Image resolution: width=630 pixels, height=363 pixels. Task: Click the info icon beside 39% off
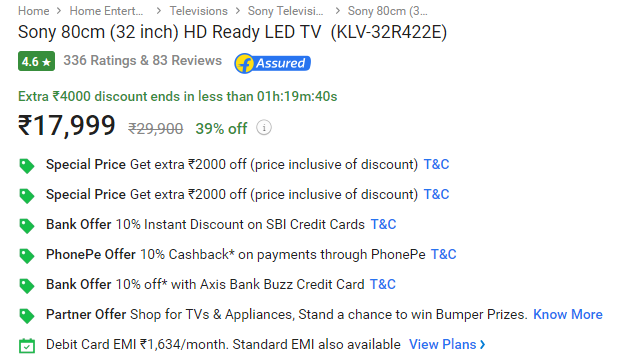click(264, 128)
